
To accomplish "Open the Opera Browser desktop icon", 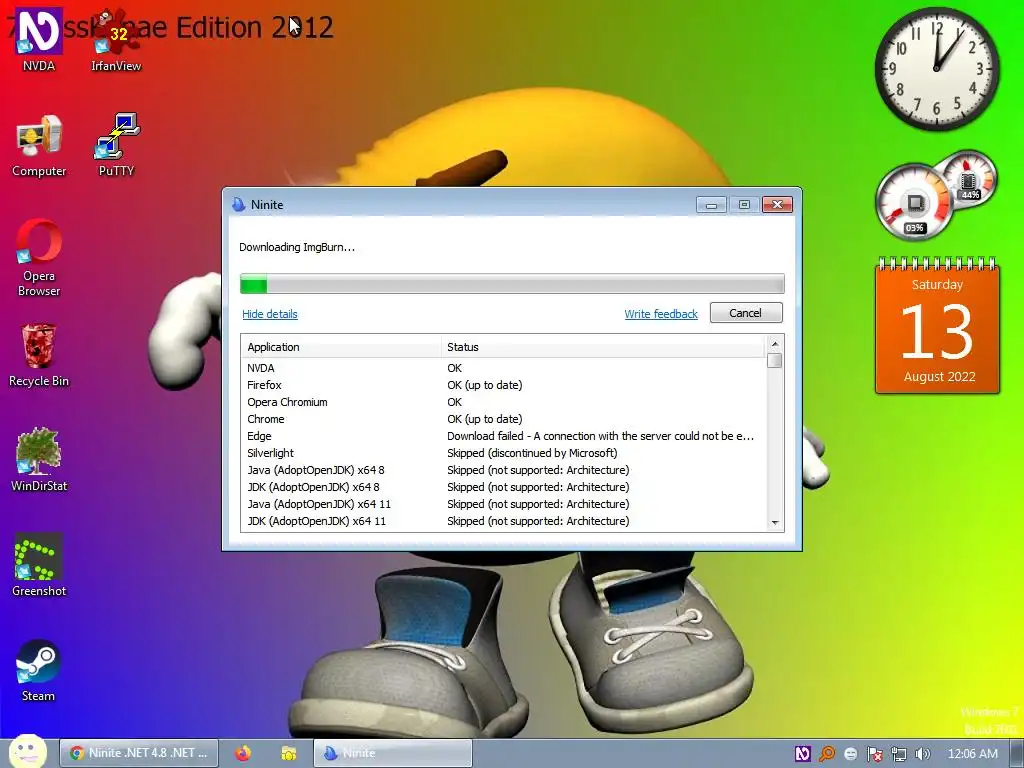I will click(39, 257).
